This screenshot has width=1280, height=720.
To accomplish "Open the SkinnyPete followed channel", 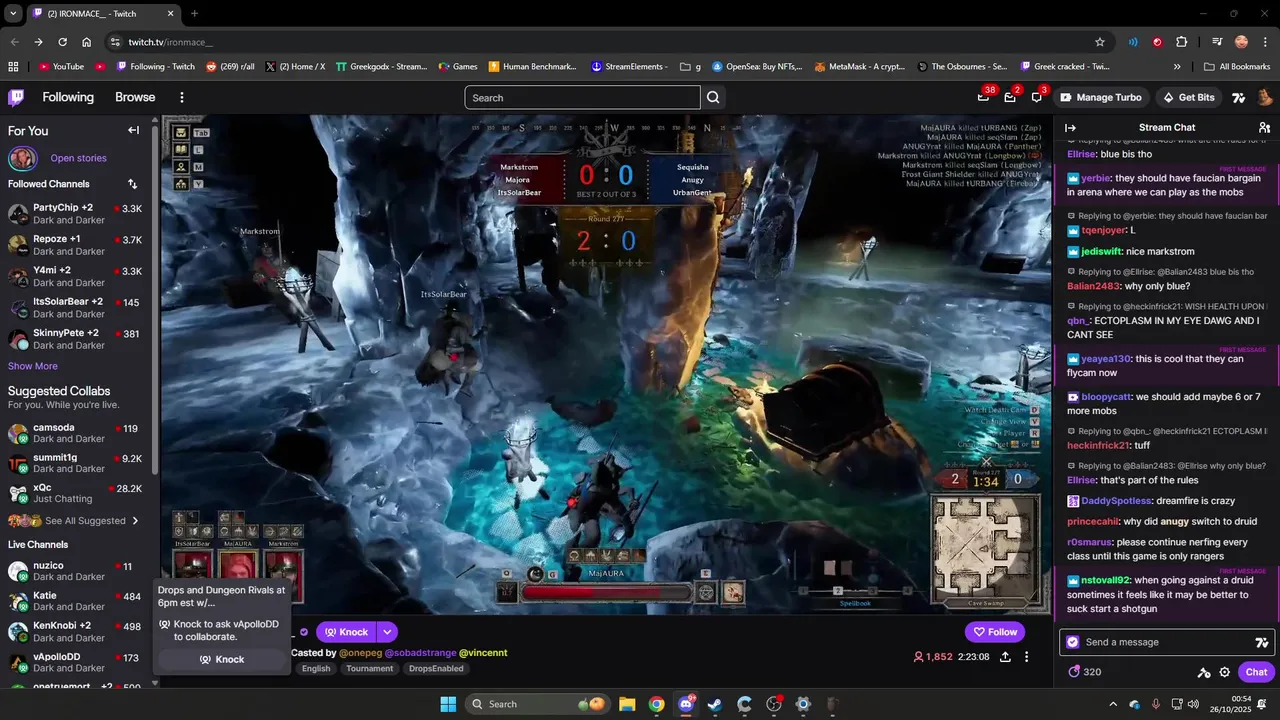I will tap(77, 339).
